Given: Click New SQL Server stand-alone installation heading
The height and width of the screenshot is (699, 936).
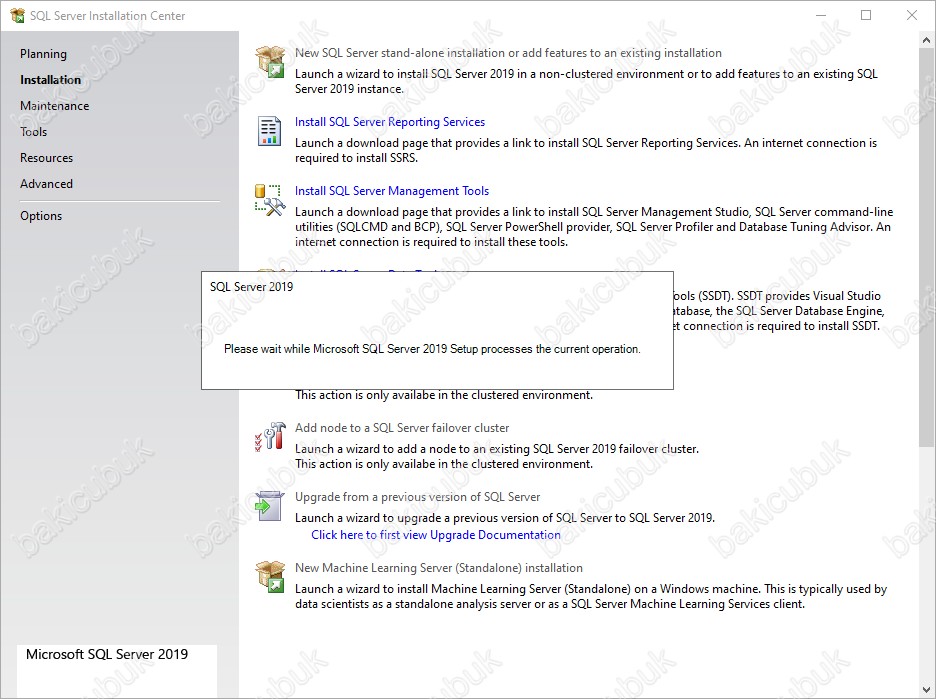Looking at the screenshot, I should [508, 53].
